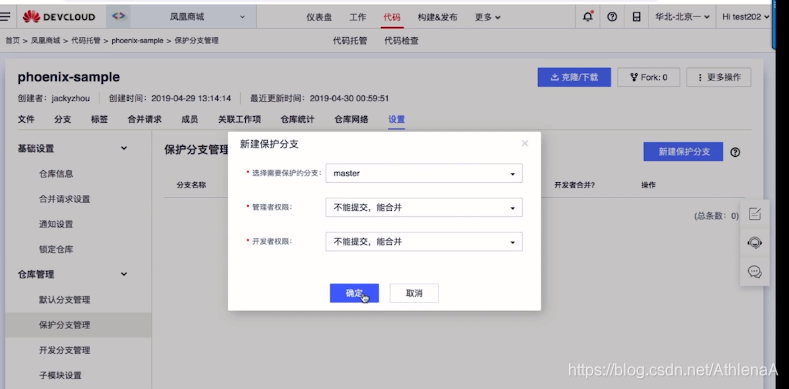Image resolution: width=789 pixels, height=389 pixels.
Task: Close the 新建保护分支 dialog with X
Action: click(x=525, y=143)
